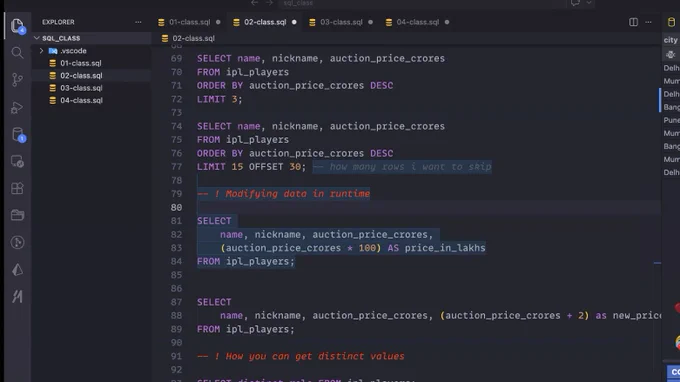
Task: Open Explorer Views and More Actions ellipsis
Action: click(138, 22)
